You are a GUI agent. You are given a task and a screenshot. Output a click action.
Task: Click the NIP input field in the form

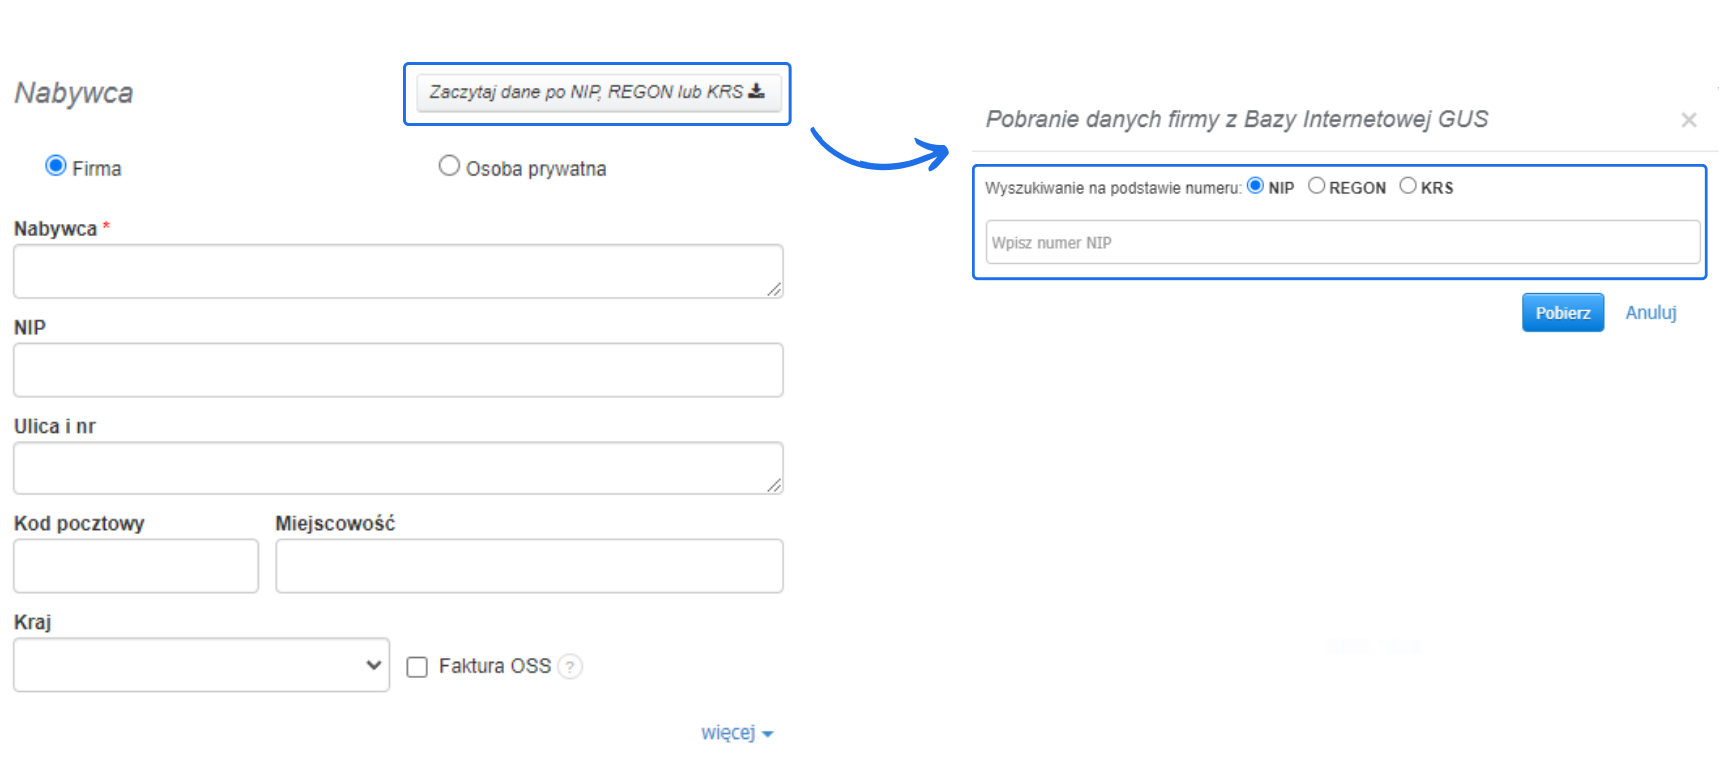(397, 370)
